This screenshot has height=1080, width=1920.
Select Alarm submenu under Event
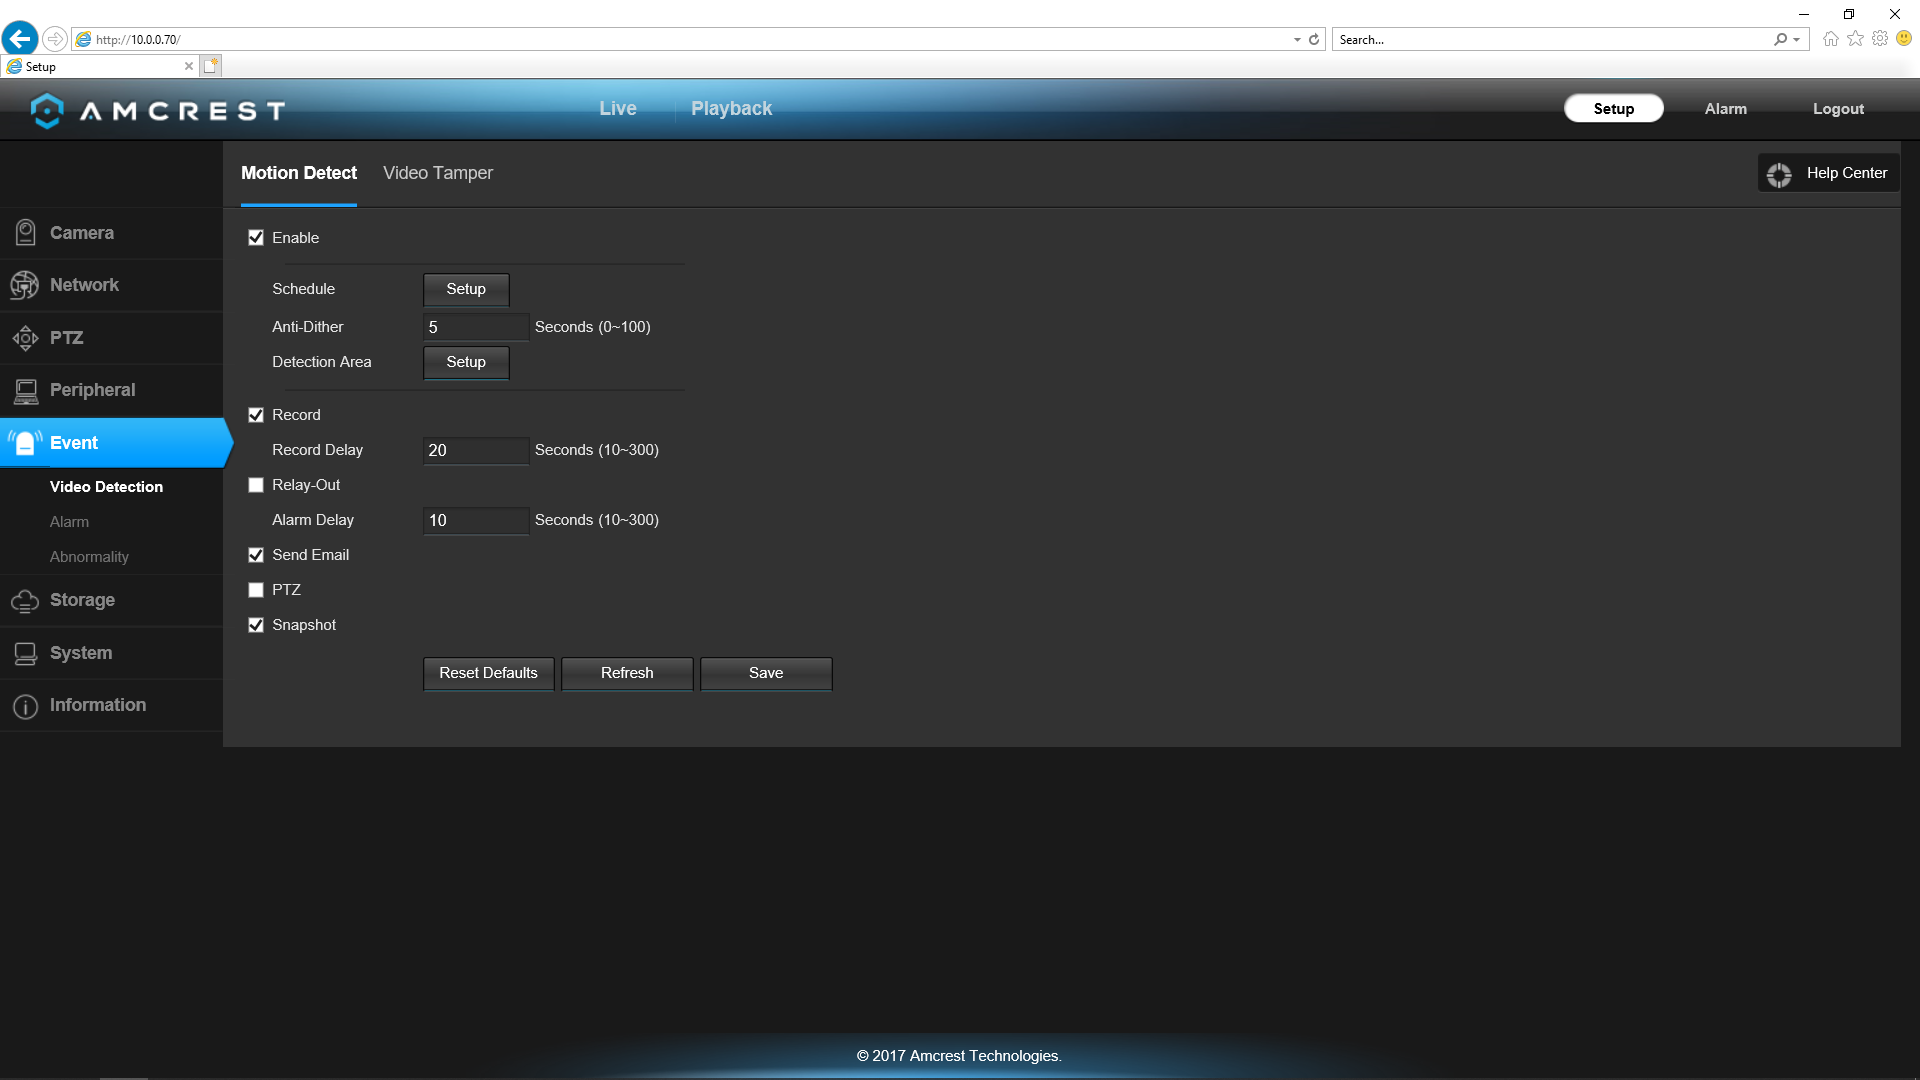pyautogui.click(x=69, y=522)
